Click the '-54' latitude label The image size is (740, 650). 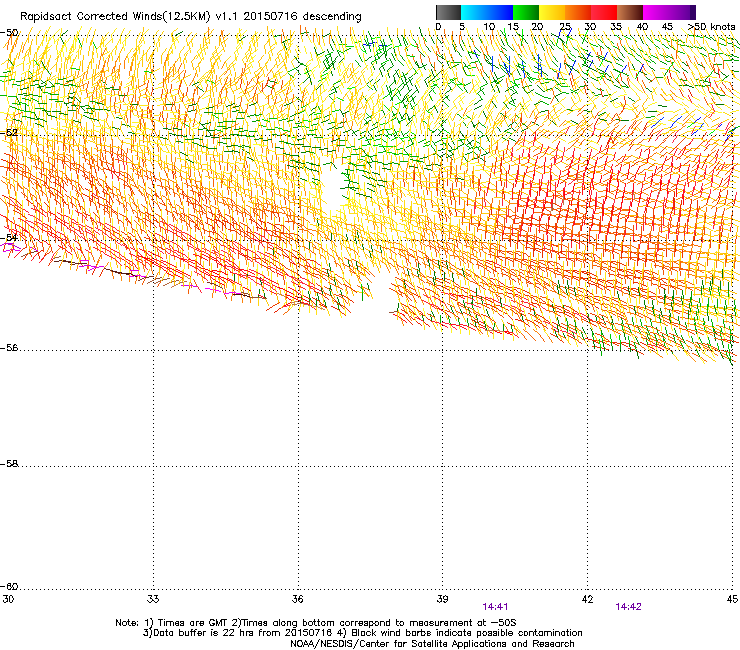9,237
